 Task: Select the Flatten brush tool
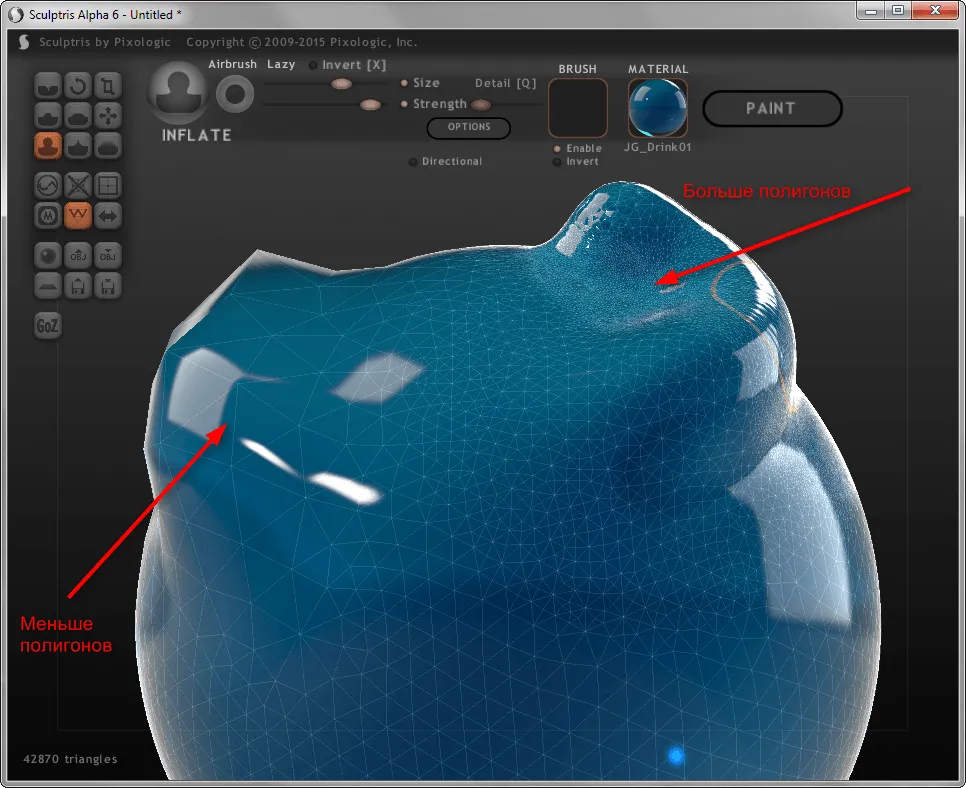(x=78, y=116)
